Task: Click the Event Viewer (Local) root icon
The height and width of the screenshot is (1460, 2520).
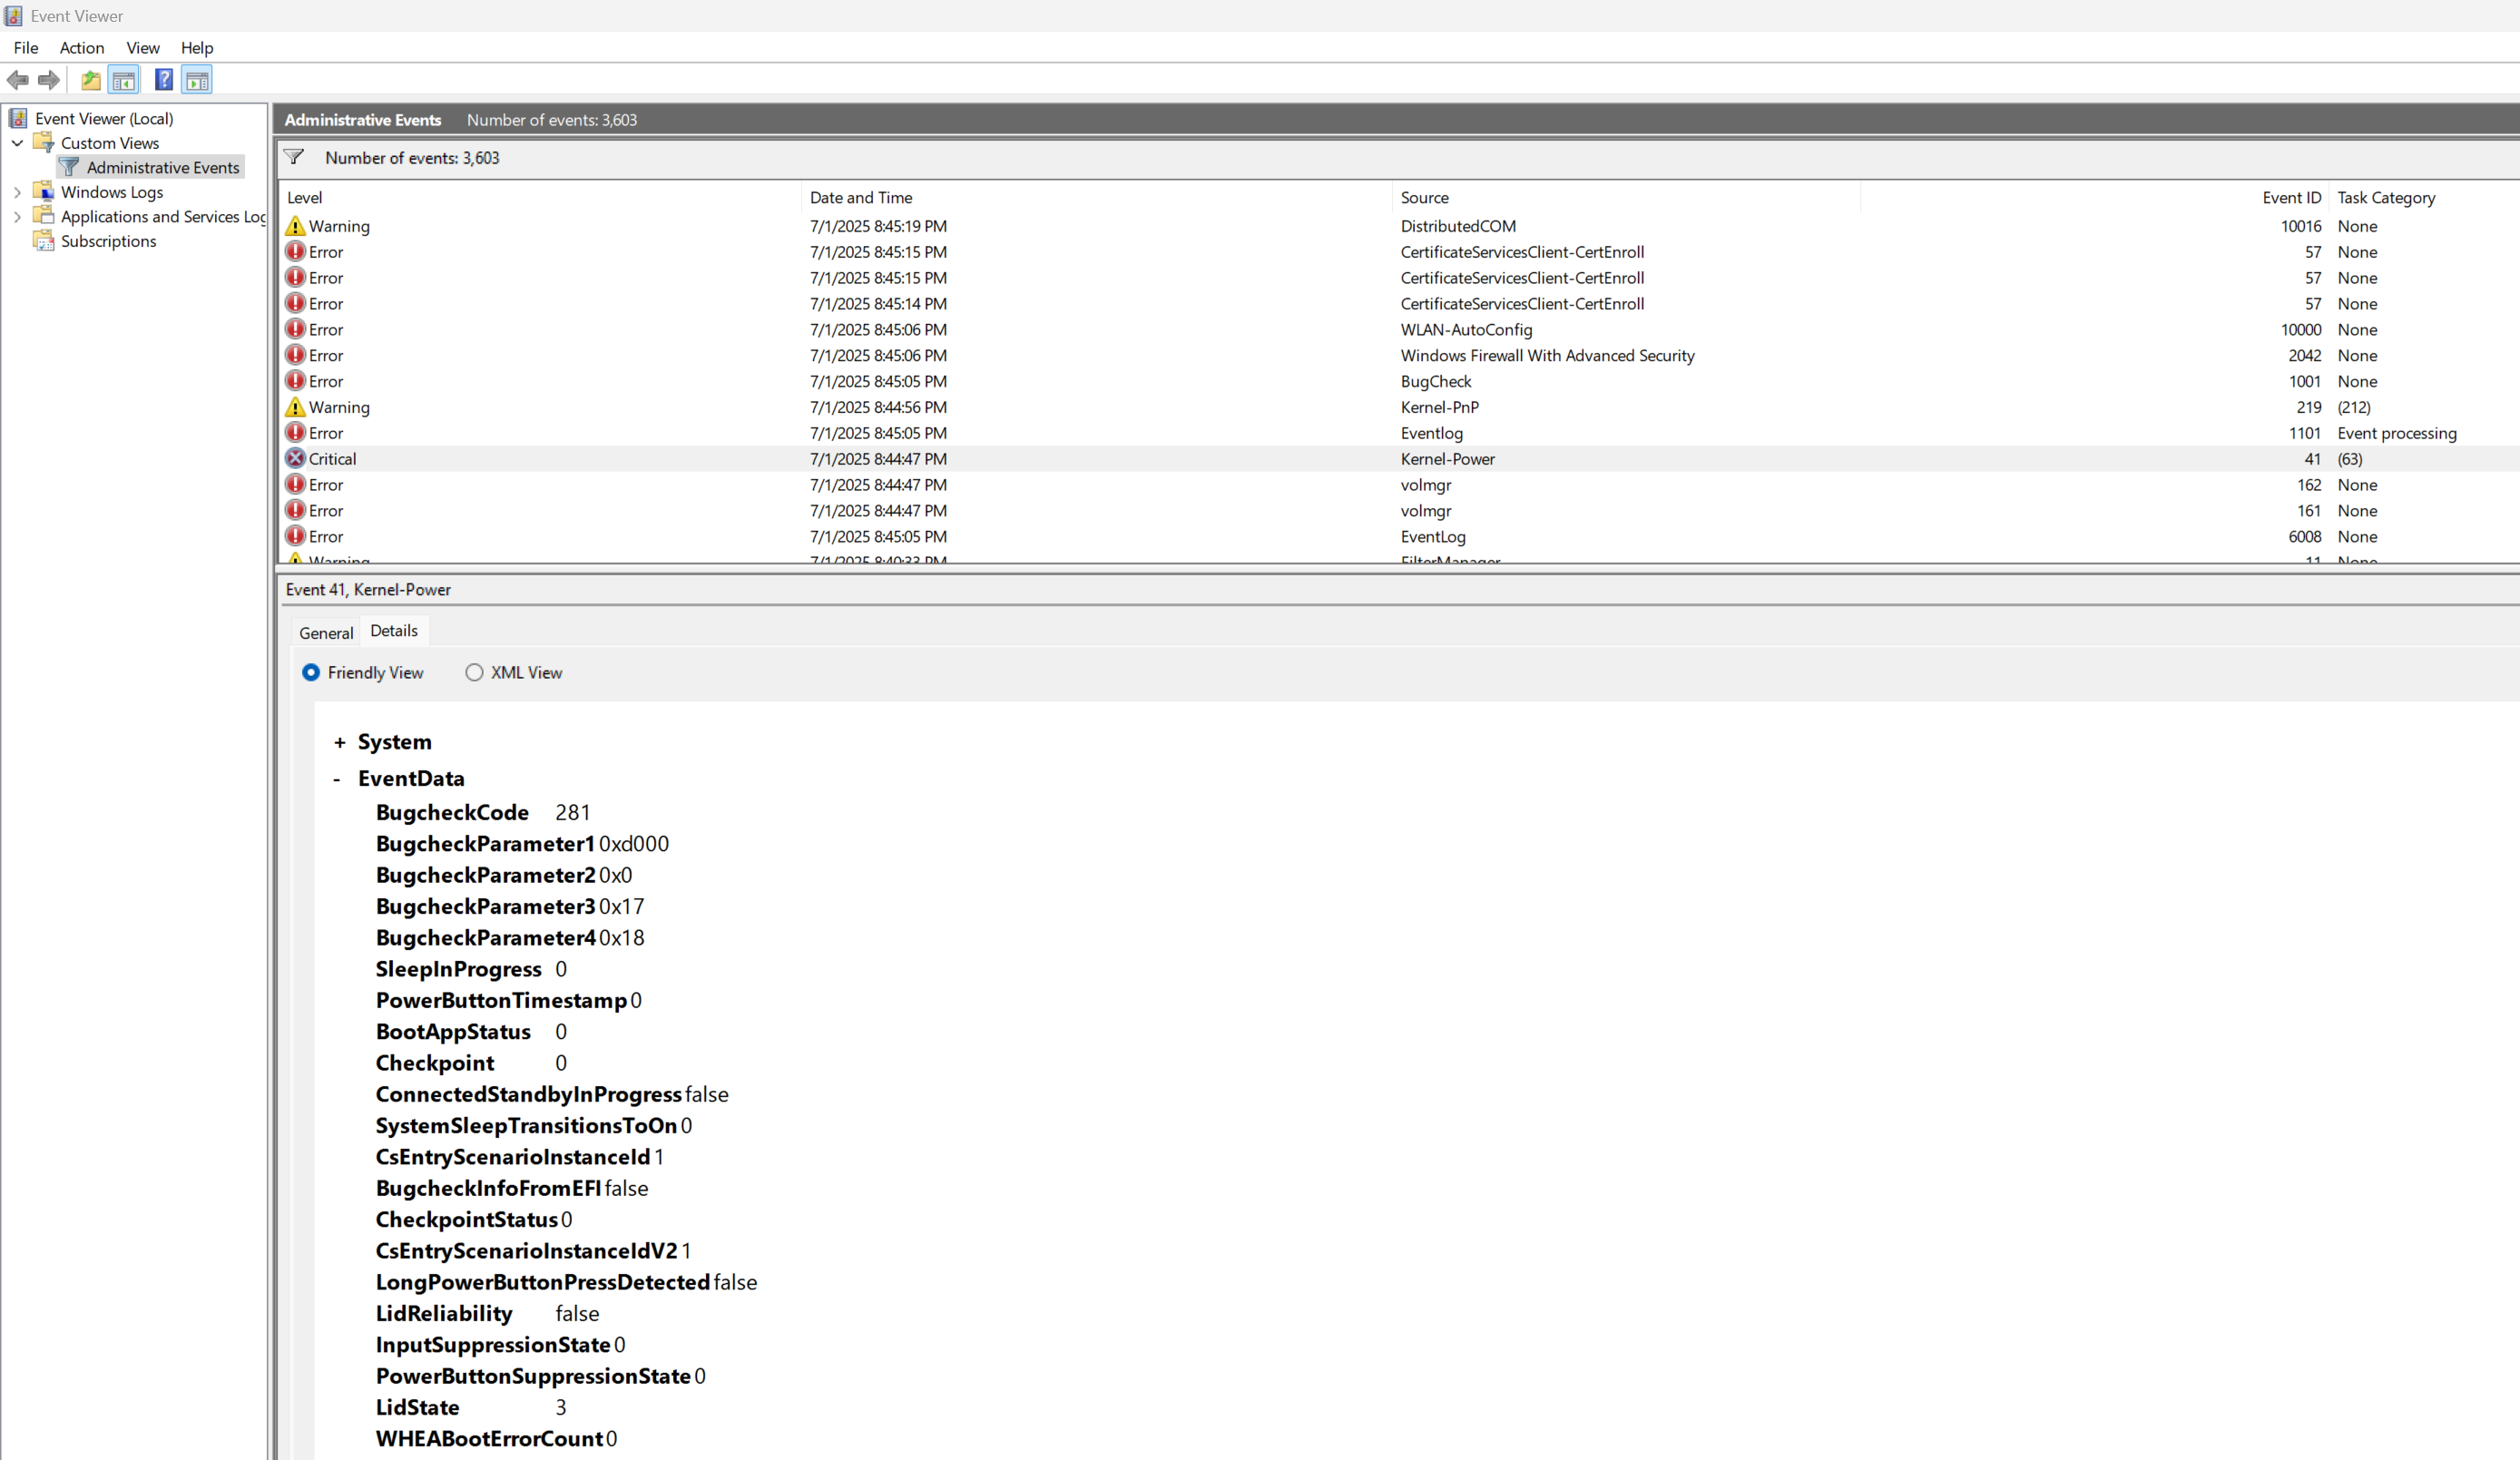Action: [x=18, y=118]
